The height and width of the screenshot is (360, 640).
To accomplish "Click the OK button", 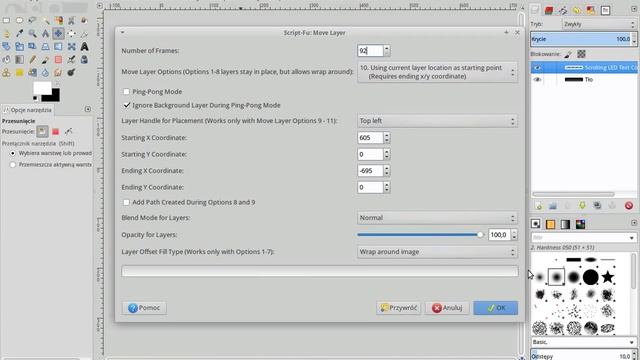I will coord(496,308).
